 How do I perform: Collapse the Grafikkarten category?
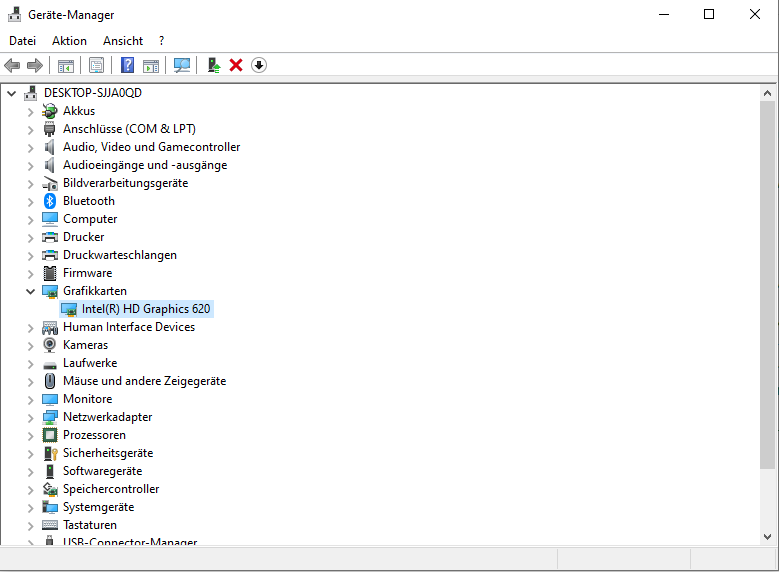(x=30, y=291)
